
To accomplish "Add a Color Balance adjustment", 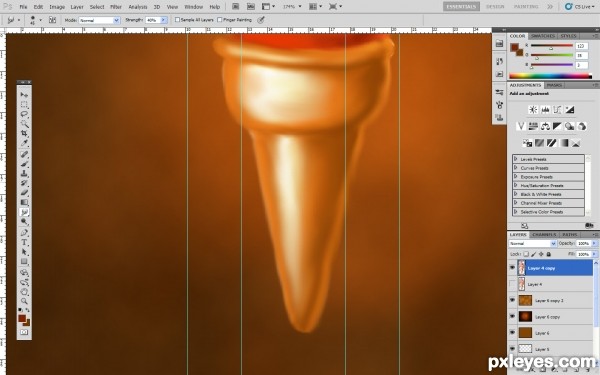I will tap(545, 126).
